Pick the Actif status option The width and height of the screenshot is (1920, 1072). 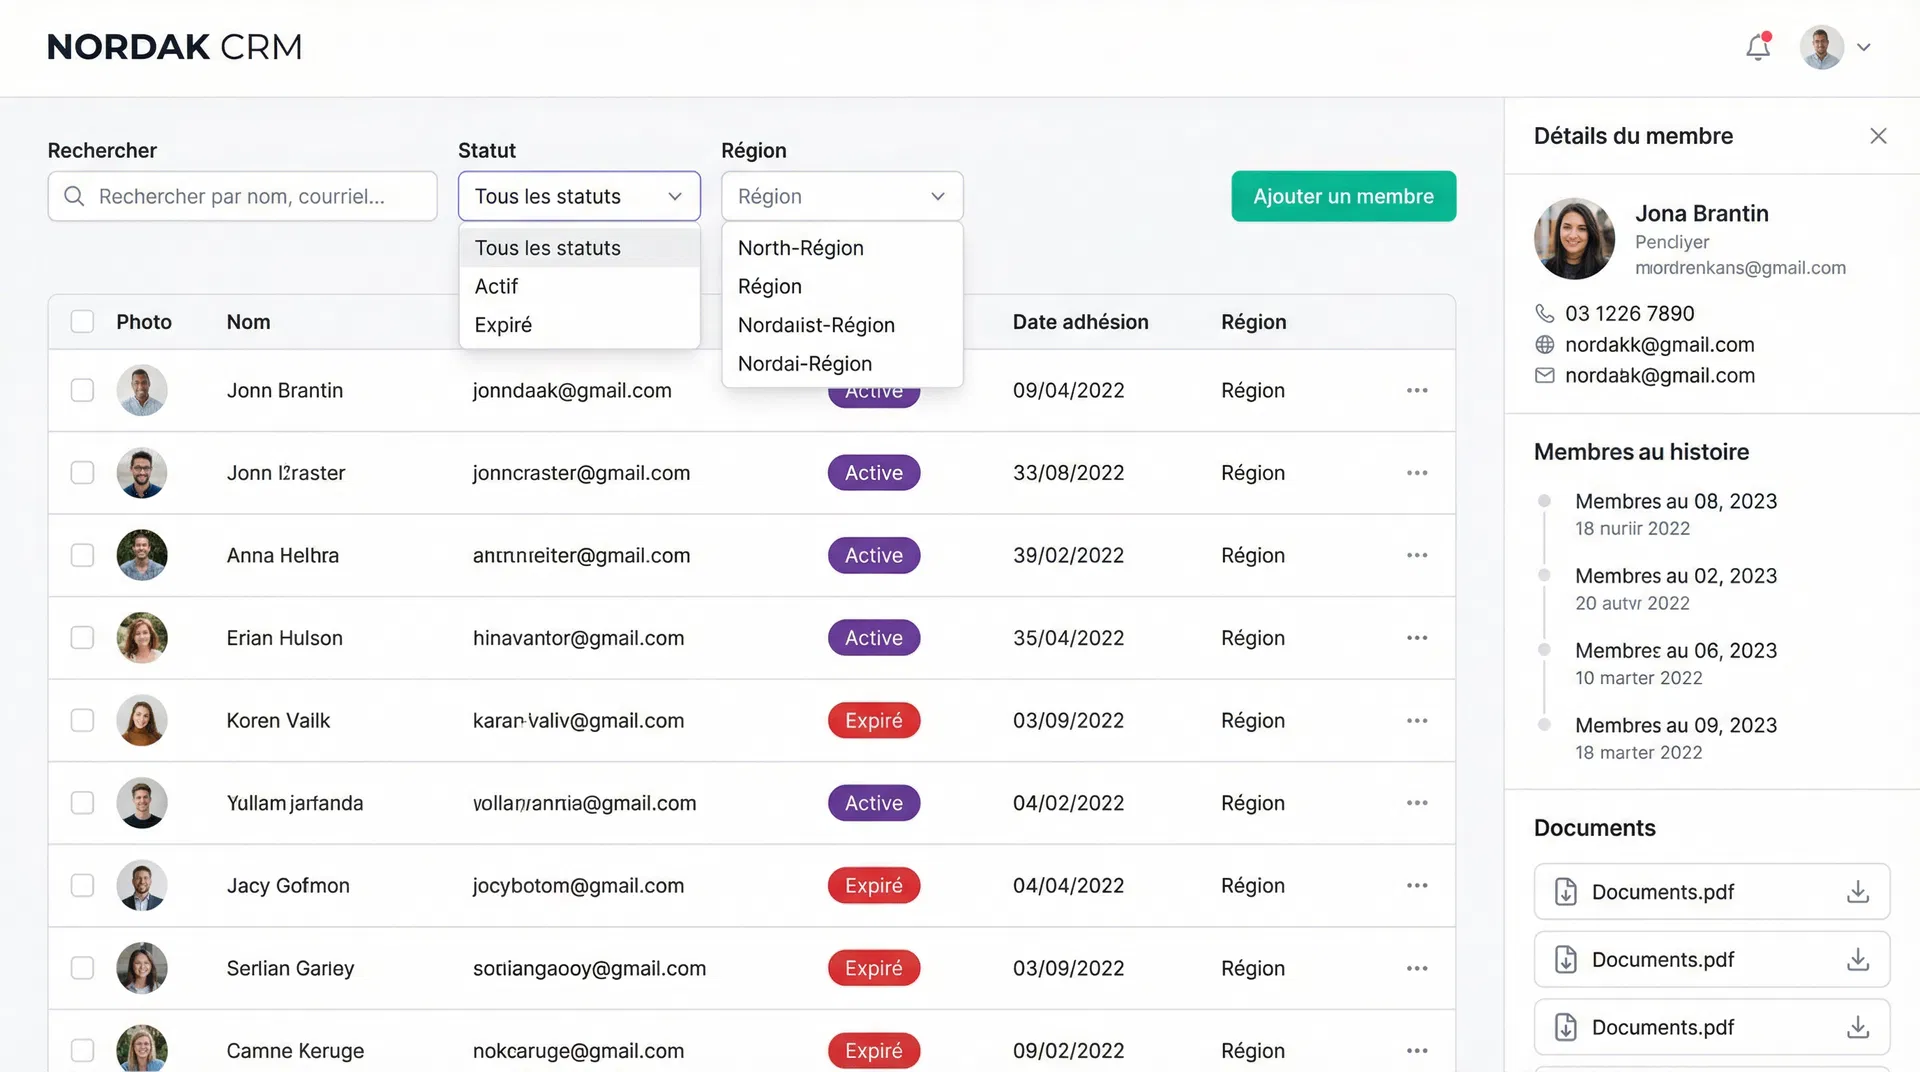(497, 287)
